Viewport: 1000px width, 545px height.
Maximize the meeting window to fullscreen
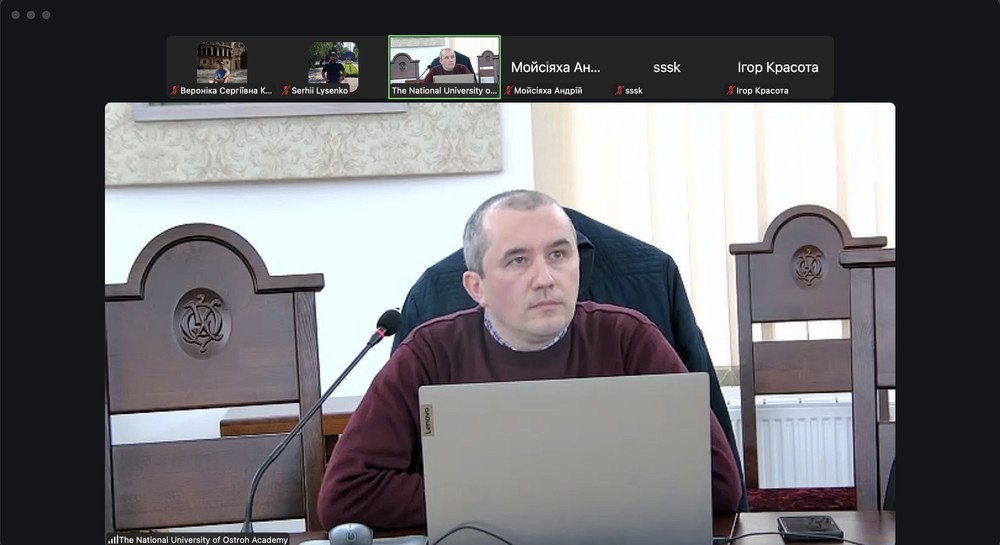coord(46,15)
